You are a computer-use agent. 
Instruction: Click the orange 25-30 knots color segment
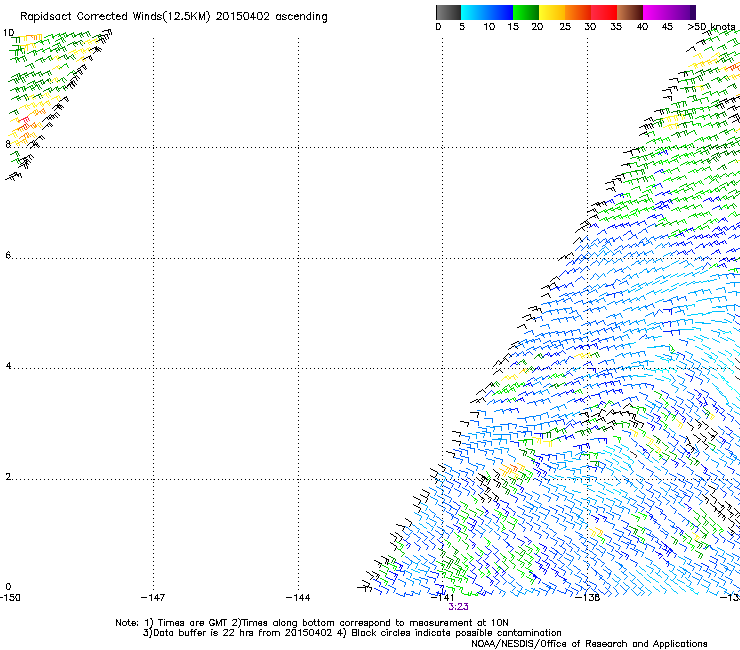coord(578,12)
